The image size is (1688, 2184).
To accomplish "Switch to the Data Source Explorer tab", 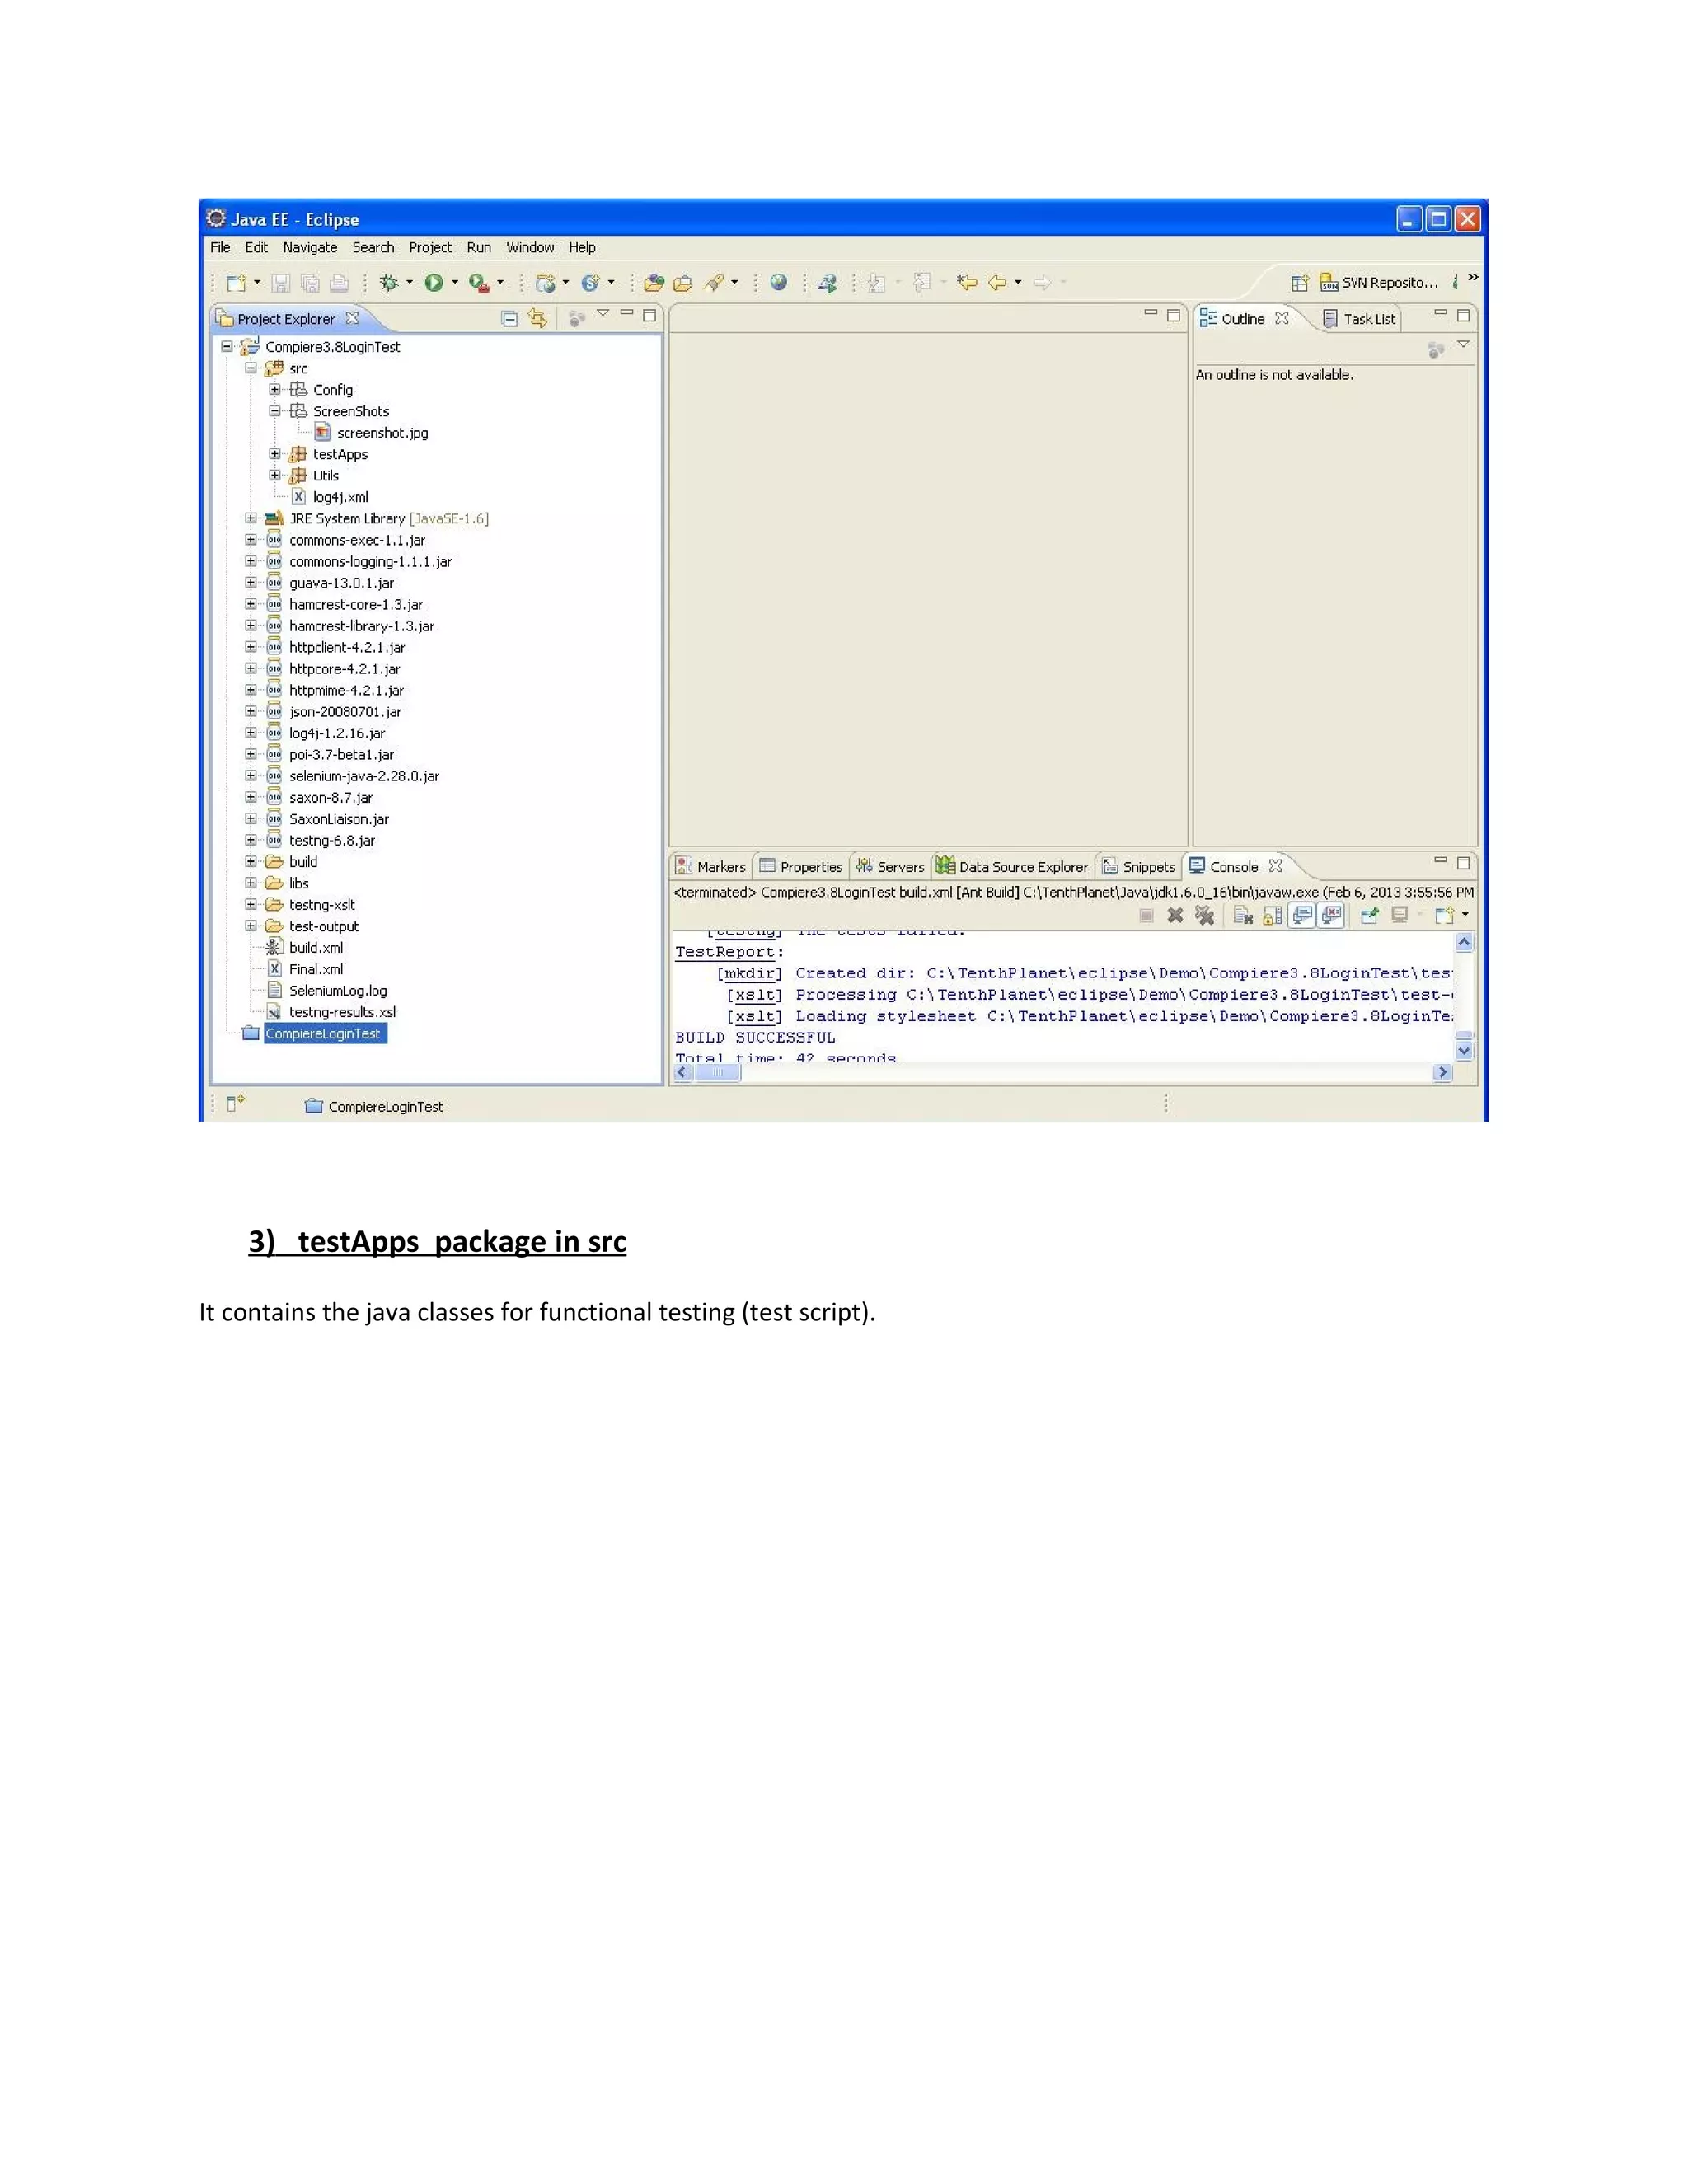I will pyautogui.click(x=1012, y=867).
